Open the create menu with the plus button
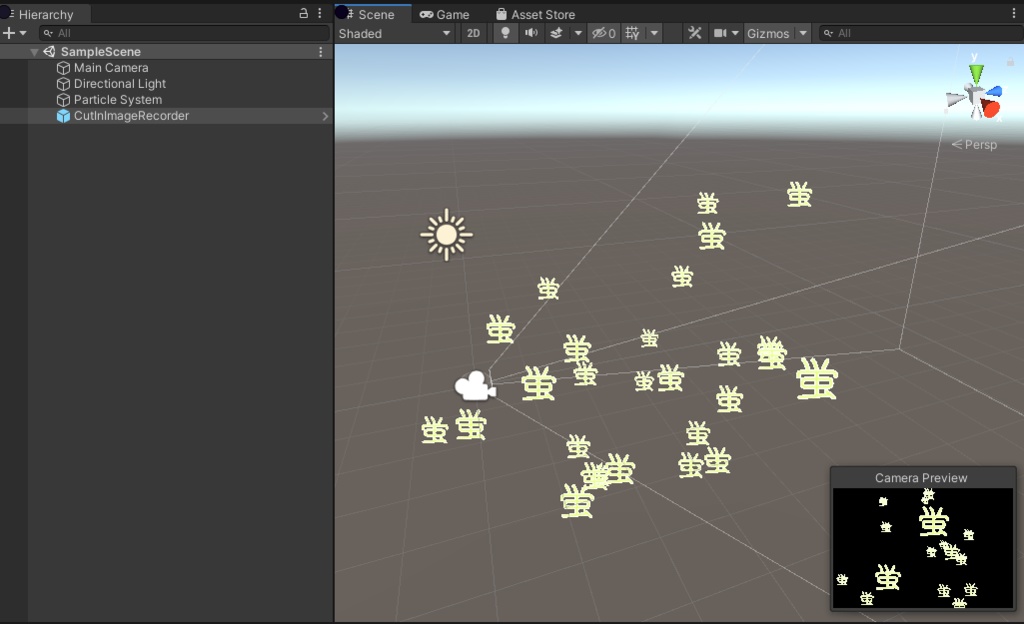1024x624 pixels. pos(8,32)
